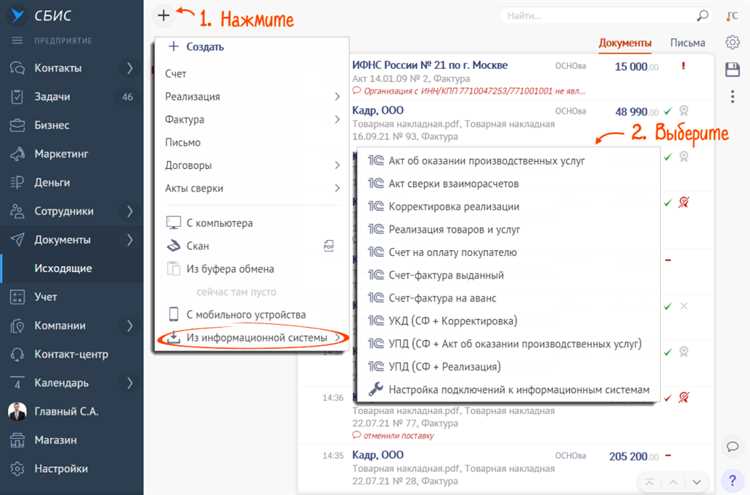Expand the Сотрудники sidebar section arrow
Image resolution: width=750 pixels, height=495 pixels.
tap(130, 211)
